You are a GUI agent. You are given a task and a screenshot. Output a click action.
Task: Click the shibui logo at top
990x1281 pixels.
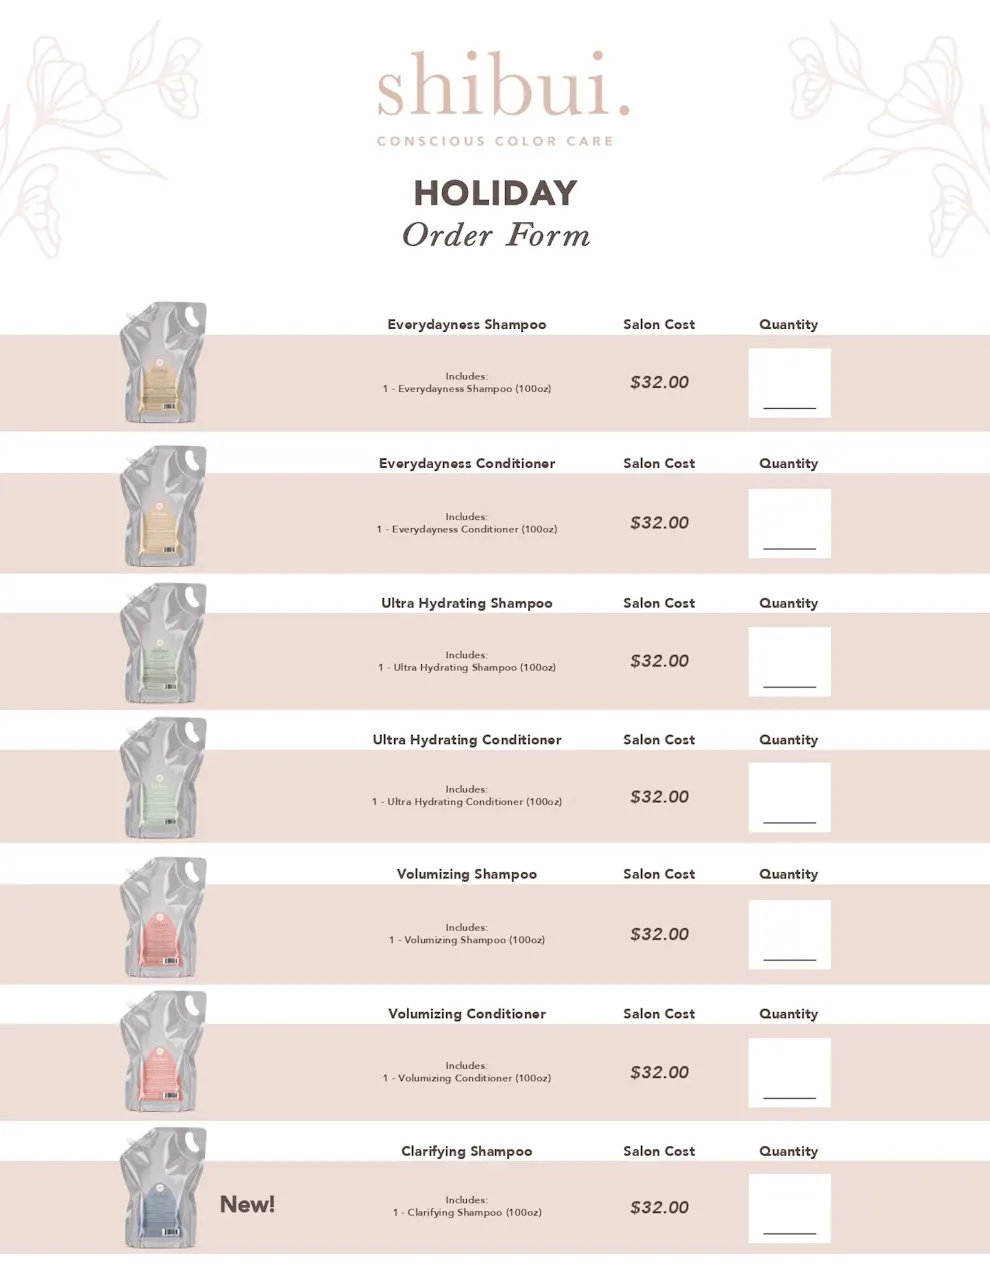[x=503, y=85]
